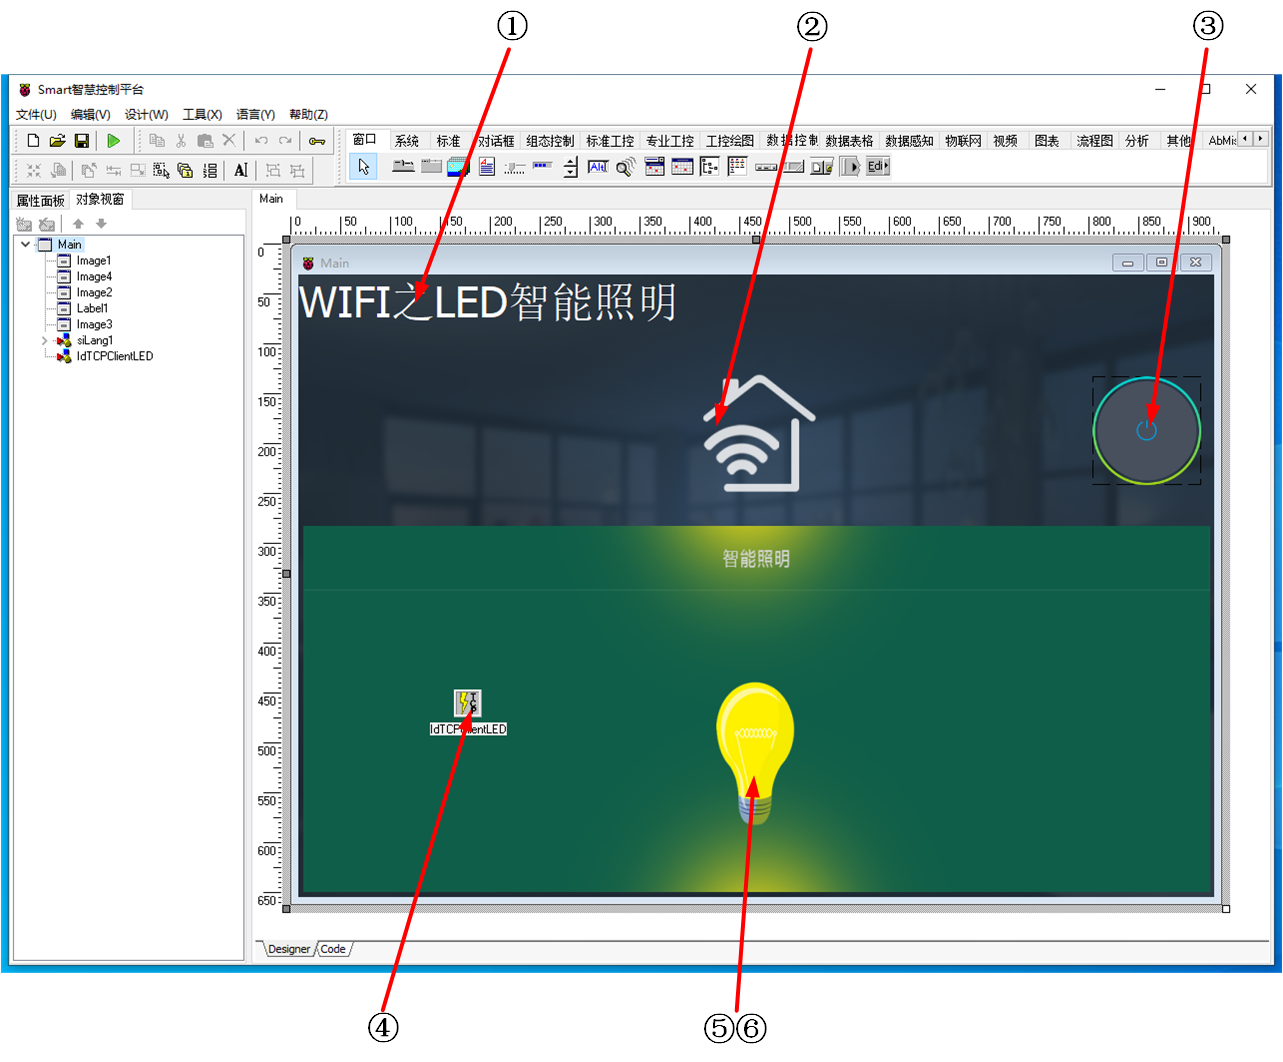Run the project with the green play button
This screenshot has width=1283, height=1062.
114,141
